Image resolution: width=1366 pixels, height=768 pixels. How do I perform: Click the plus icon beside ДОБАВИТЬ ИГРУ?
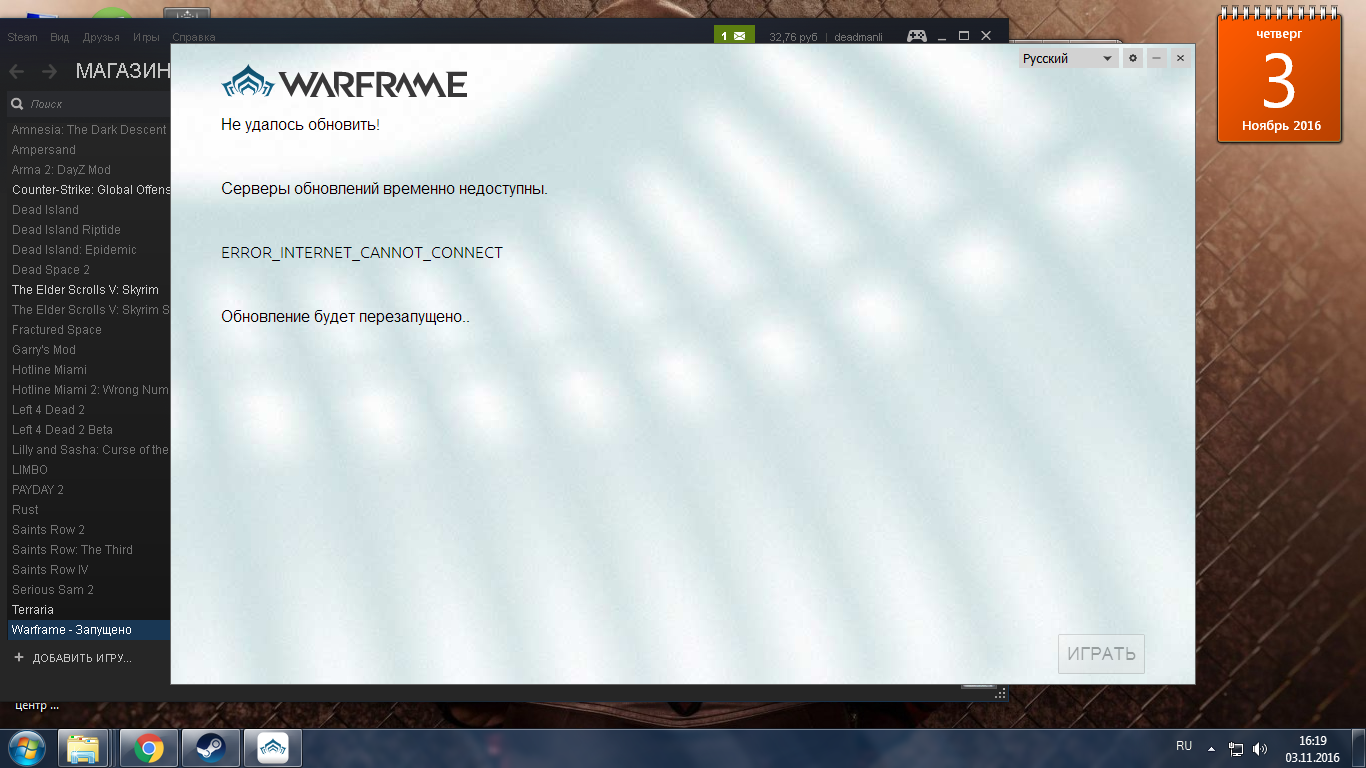(x=19, y=658)
